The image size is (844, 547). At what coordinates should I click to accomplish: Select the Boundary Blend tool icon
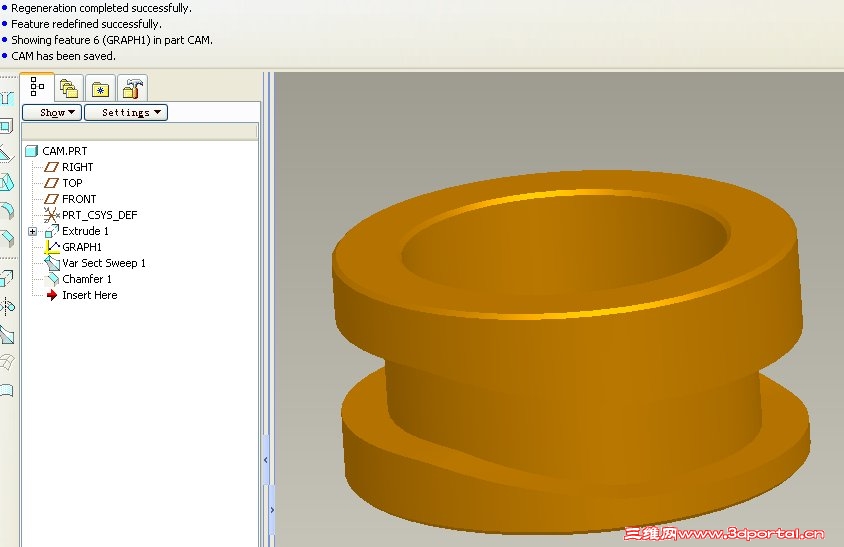(x=6, y=362)
